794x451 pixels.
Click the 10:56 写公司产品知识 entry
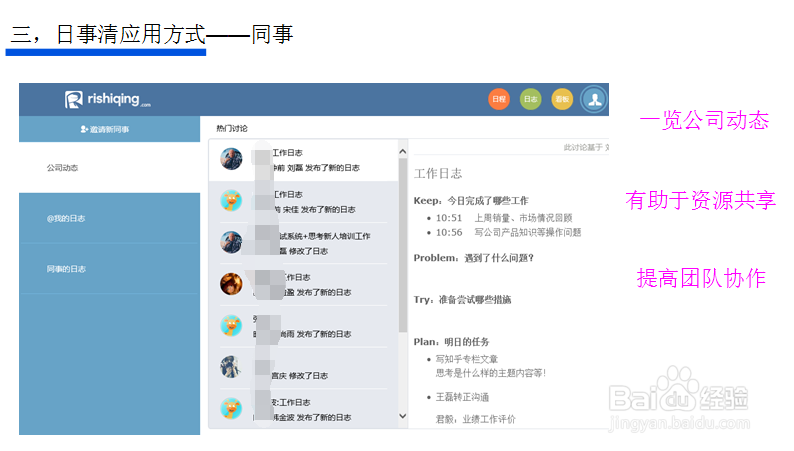tap(508, 232)
